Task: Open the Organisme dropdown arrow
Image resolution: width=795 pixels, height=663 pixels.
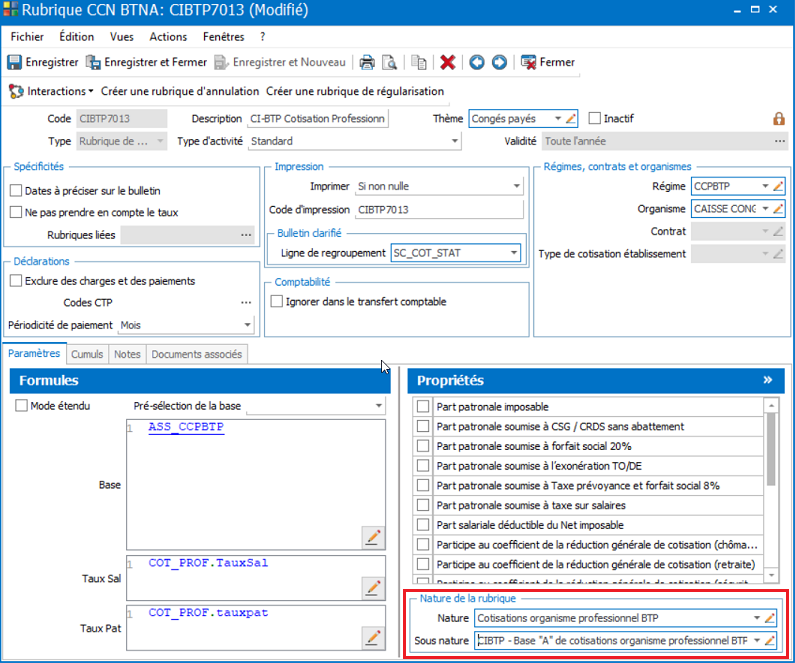Action: click(765, 208)
